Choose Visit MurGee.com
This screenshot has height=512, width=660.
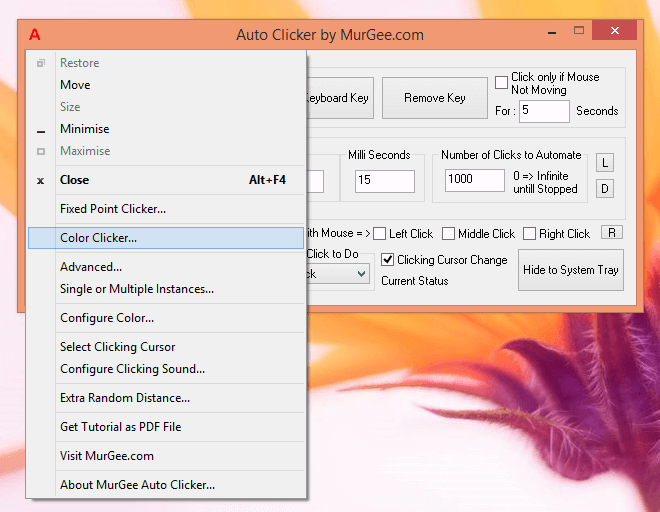click(x=166, y=456)
